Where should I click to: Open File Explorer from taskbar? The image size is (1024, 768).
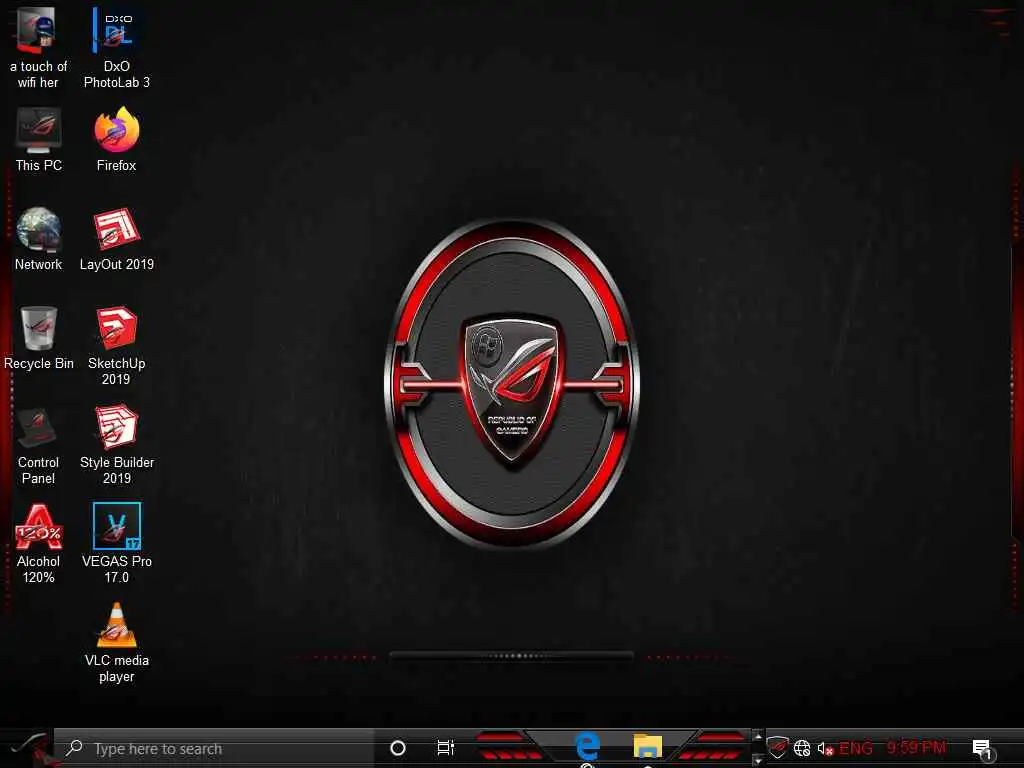647,746
